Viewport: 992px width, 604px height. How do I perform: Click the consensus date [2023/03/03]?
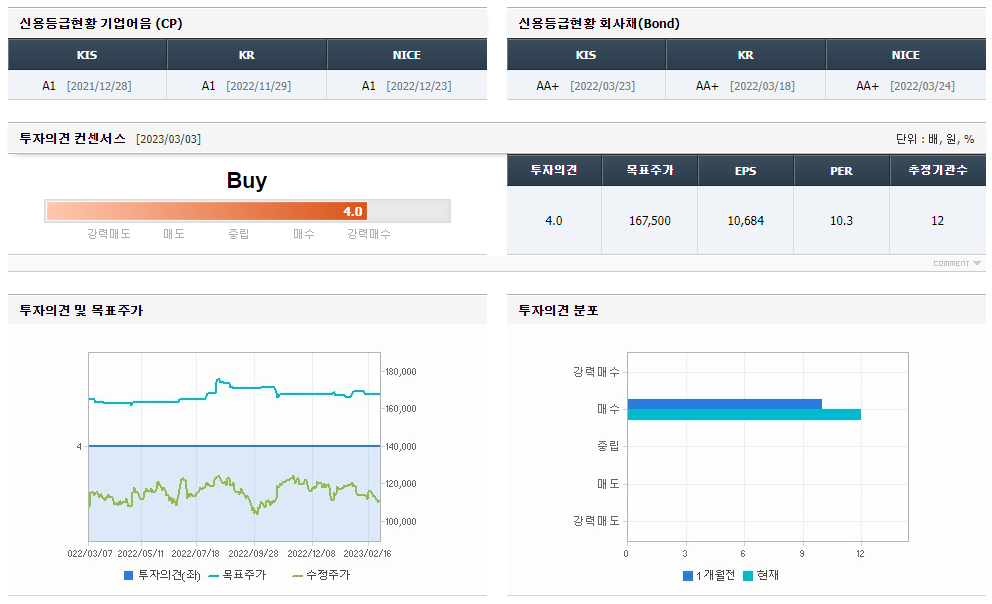coord(168,139)
